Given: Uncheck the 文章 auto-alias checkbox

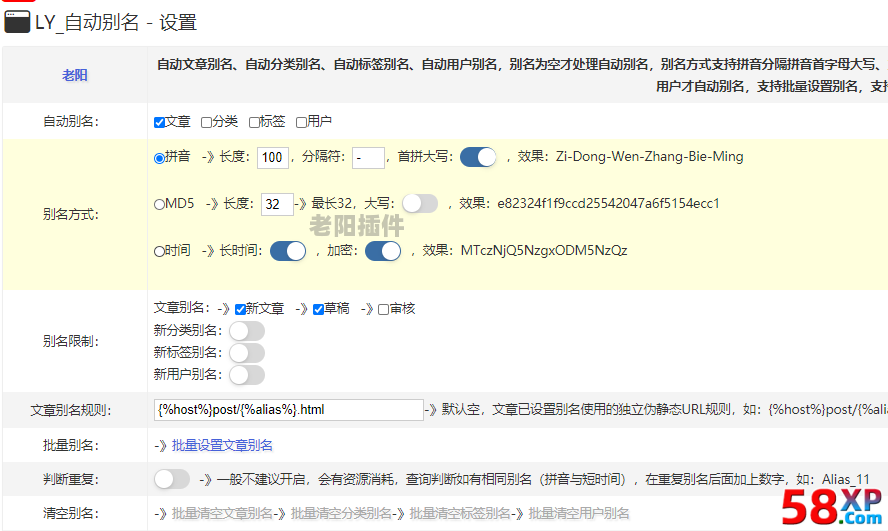Looking at the screenshot, I should click(x=159, y=122).
